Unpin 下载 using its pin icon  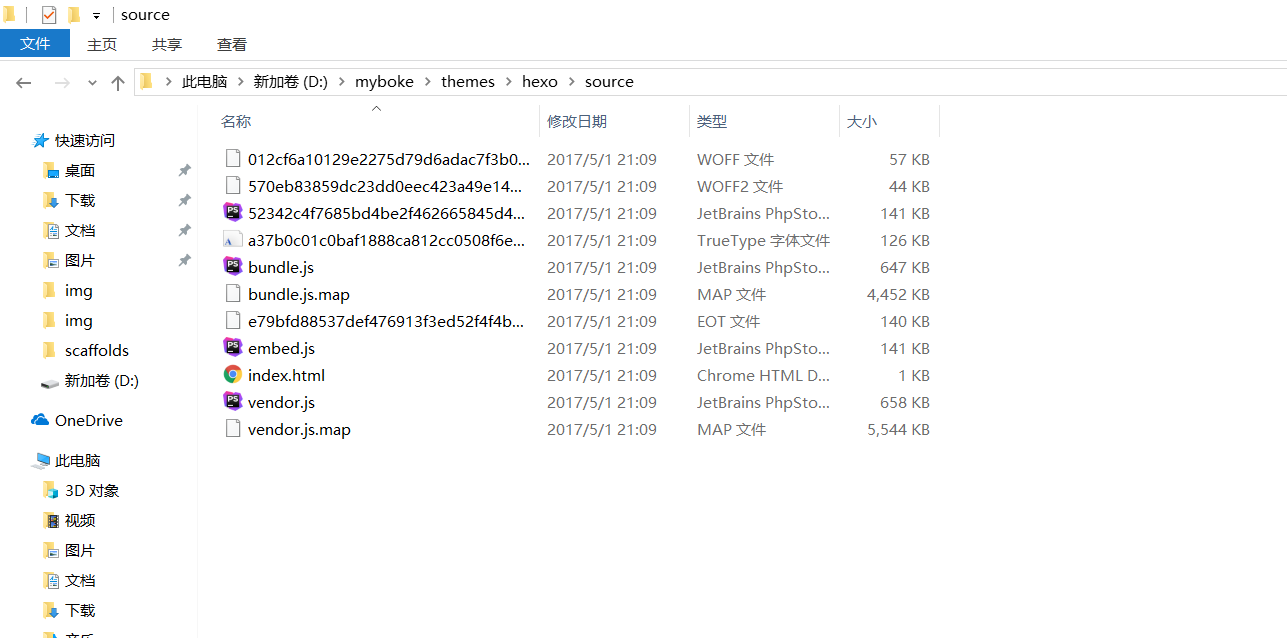(184, 201)
